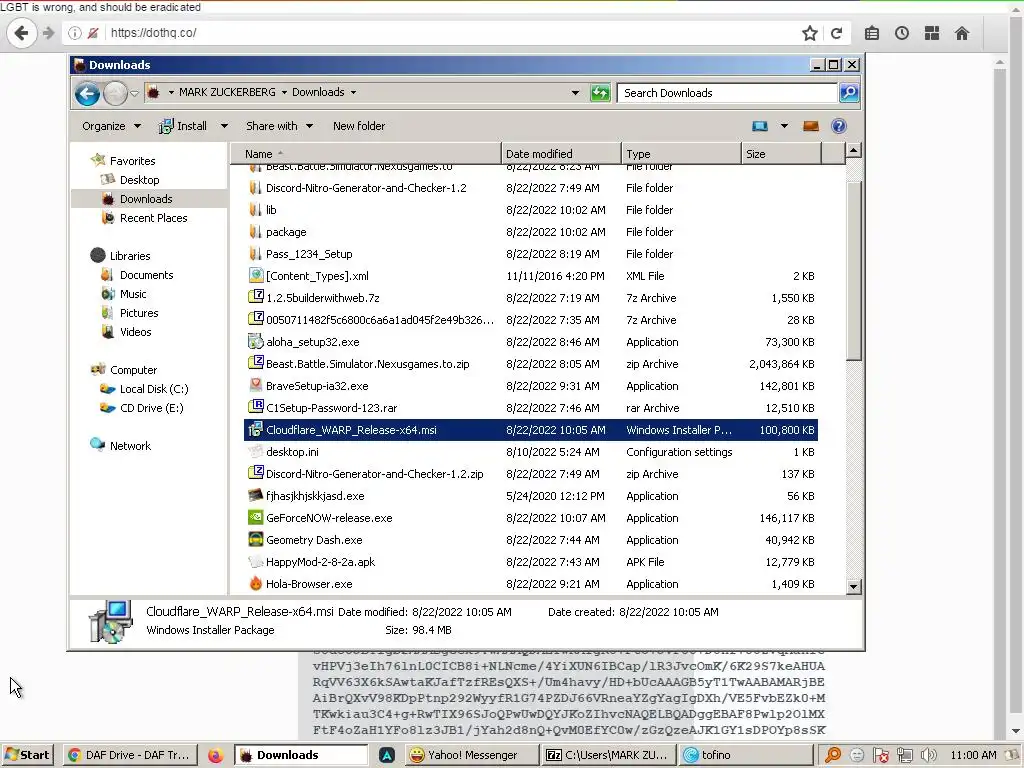Click the file list scroll up arrow
Image resolution: width=1024 pixels, height=768 pixels.
854,151
